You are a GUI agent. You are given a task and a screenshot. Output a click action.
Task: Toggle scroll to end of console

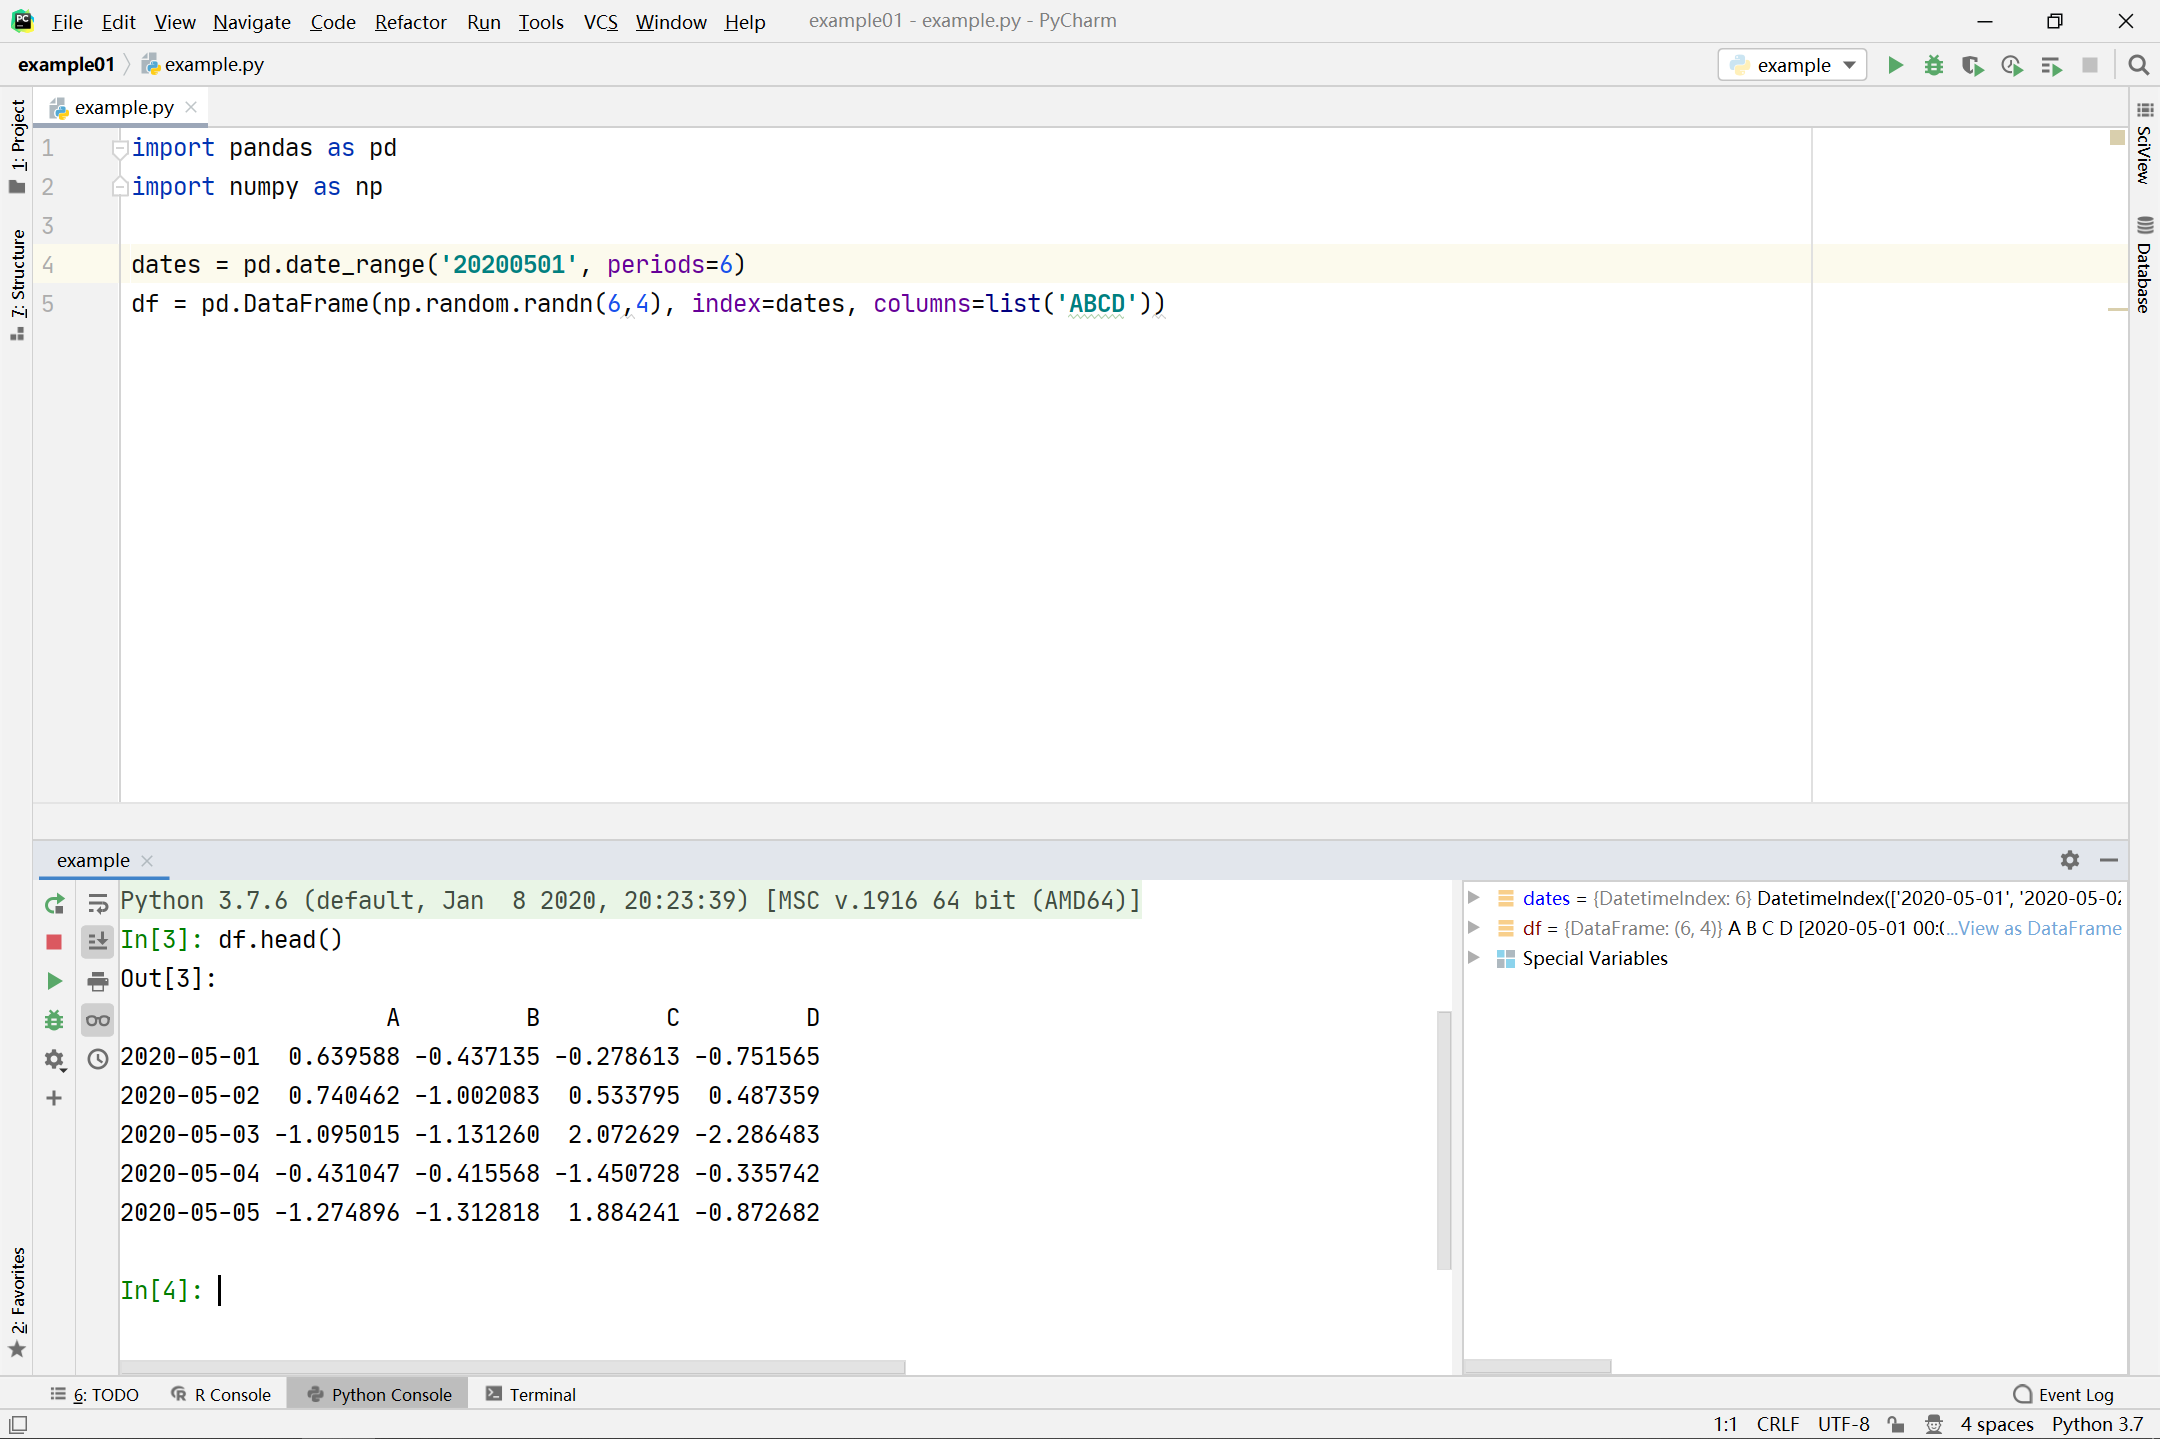point(98,942)
